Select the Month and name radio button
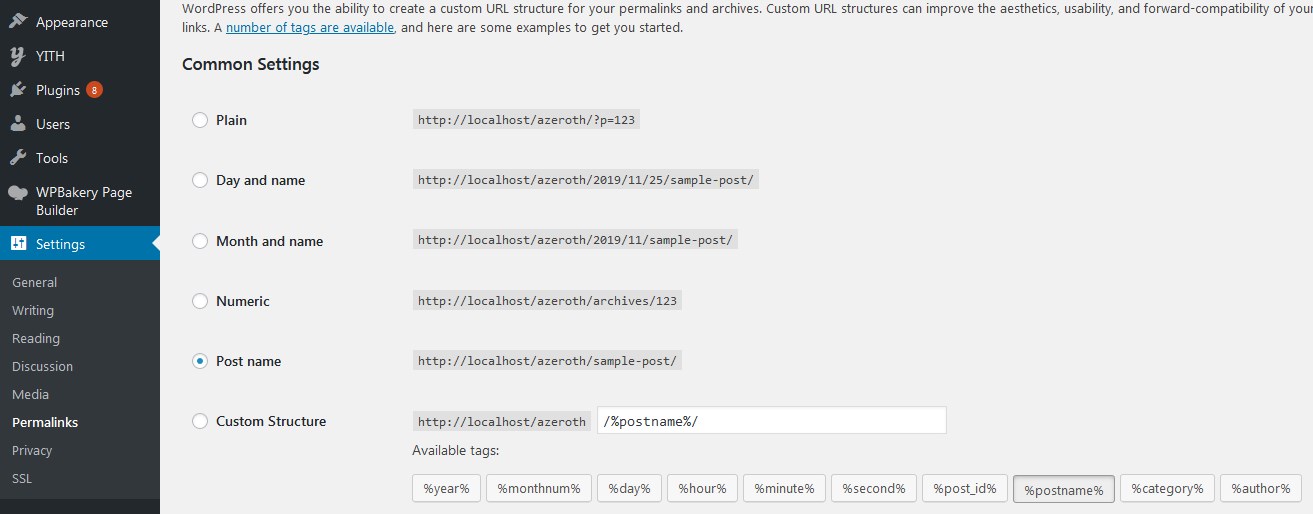The height and width of the screenshot is (514, 1313). (199, 241)
